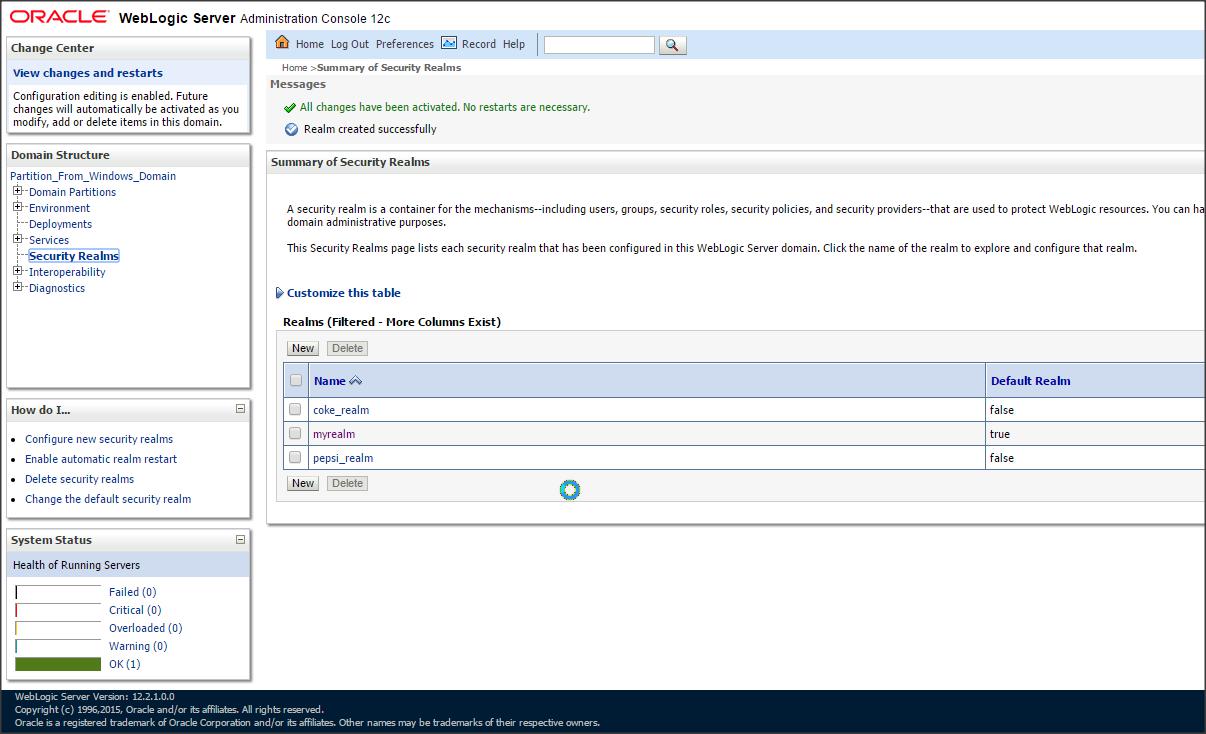Click the Home house icon in toolbar

[282, 43]
